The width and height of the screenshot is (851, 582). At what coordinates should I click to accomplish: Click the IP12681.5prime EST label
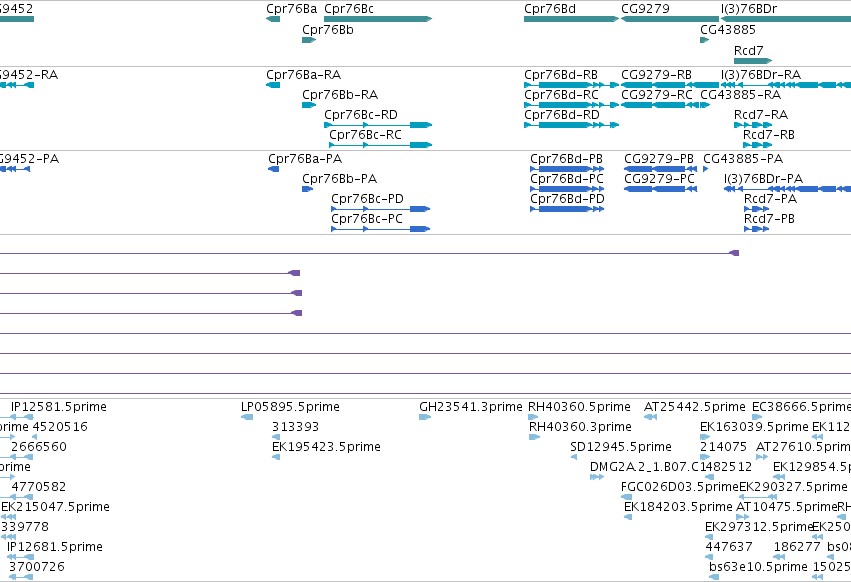[x=55, y=547]
